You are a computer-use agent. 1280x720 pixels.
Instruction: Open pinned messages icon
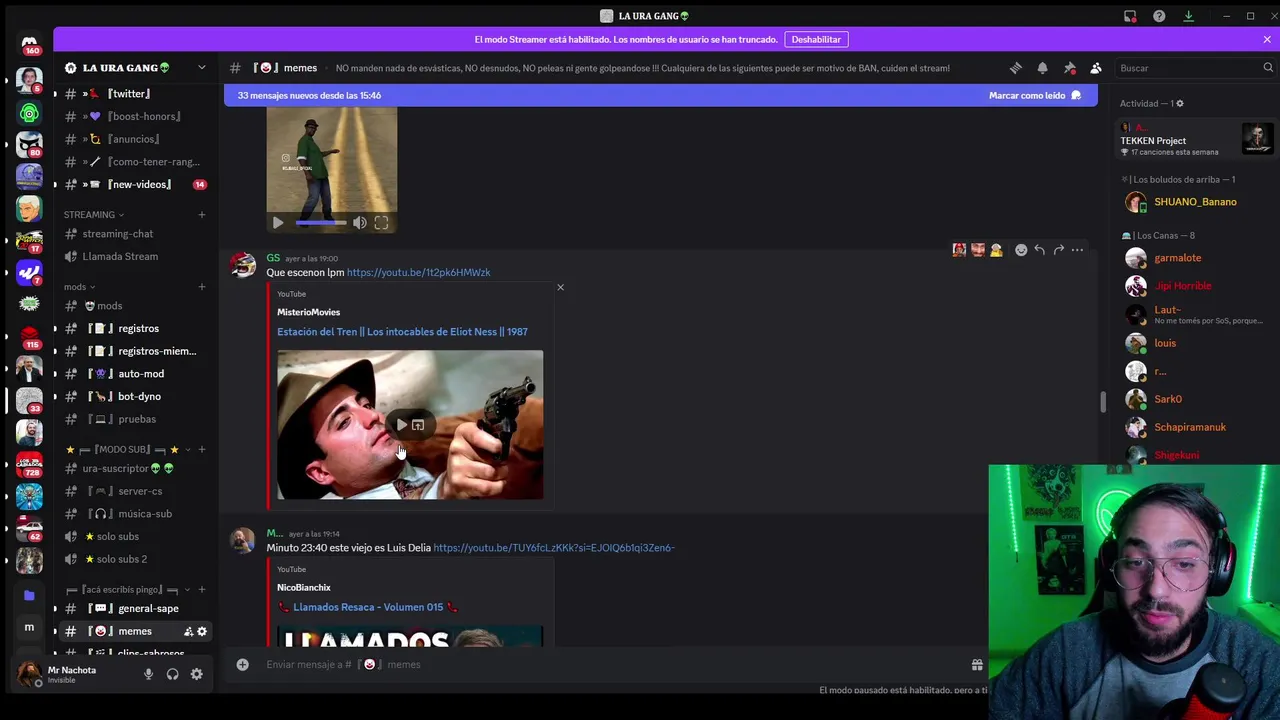click(x=1069, y=68)
